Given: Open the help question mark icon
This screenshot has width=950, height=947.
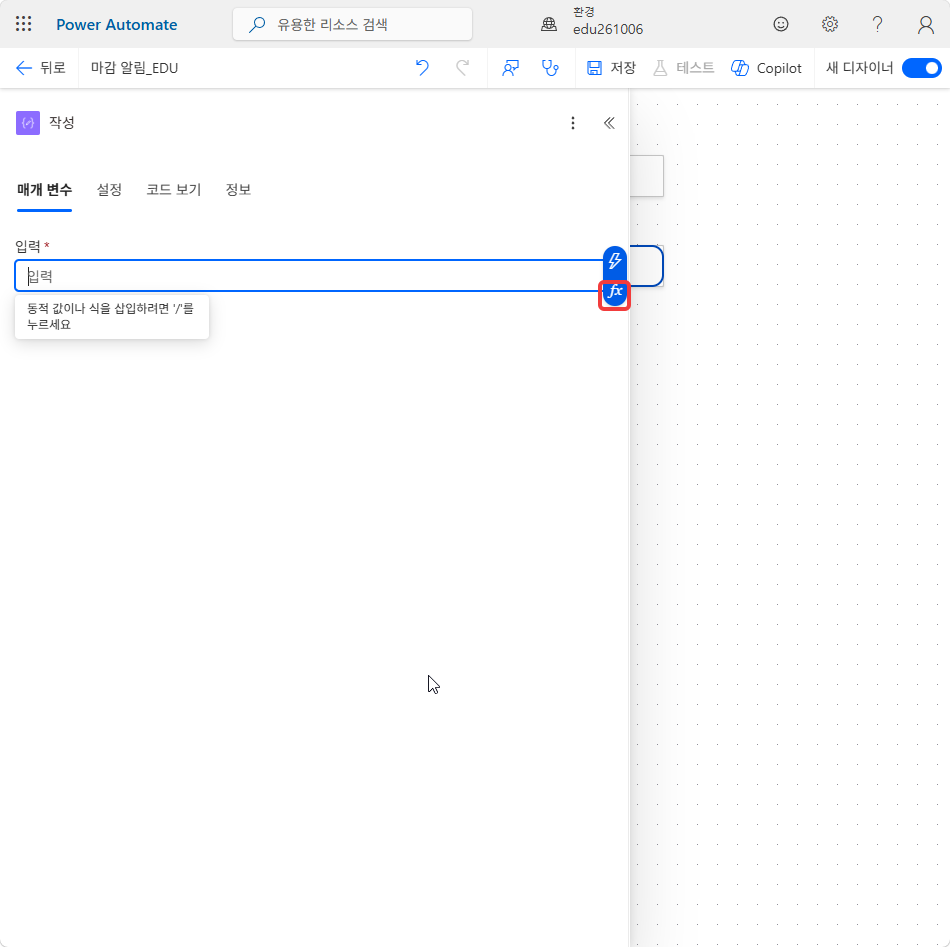Looking at the screenshot, I should tap(877, 24).
